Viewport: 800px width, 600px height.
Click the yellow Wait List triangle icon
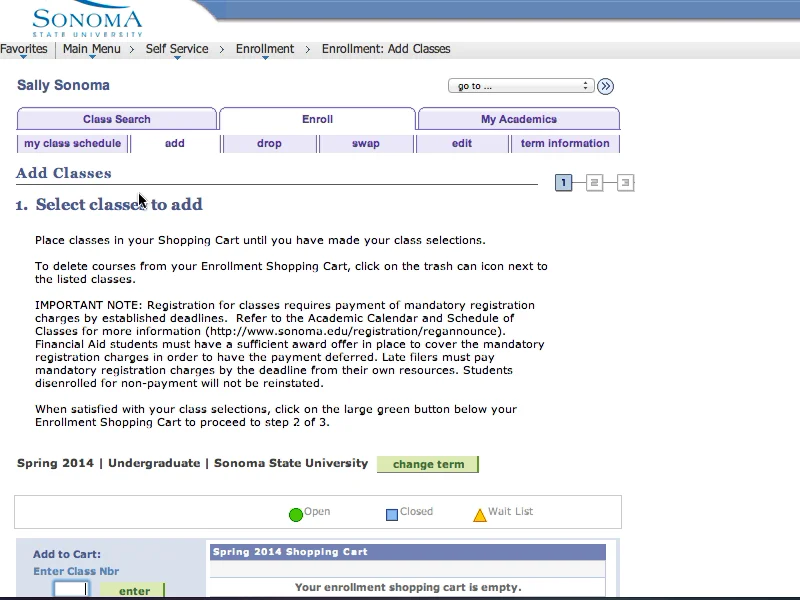(480, 515)
